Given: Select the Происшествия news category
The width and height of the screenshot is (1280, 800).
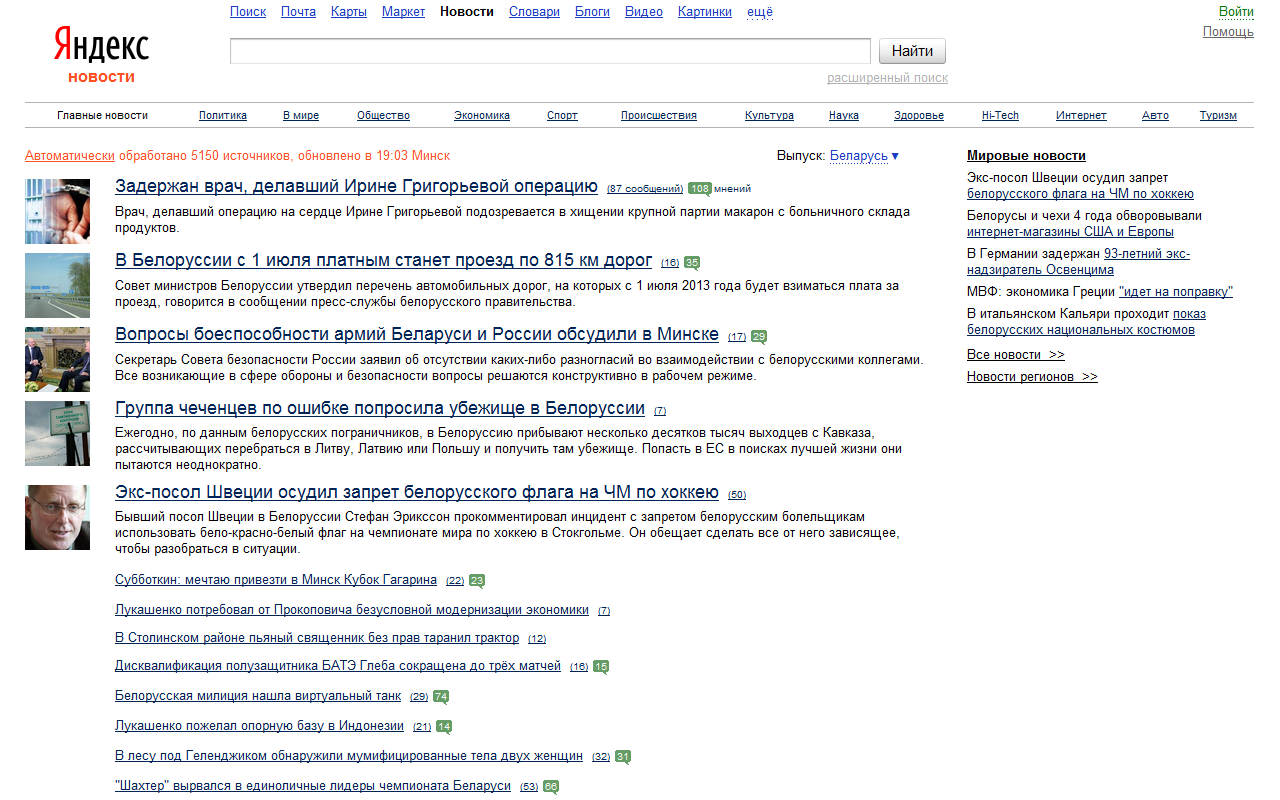Looking at the screenshot, I should (659, 115).
